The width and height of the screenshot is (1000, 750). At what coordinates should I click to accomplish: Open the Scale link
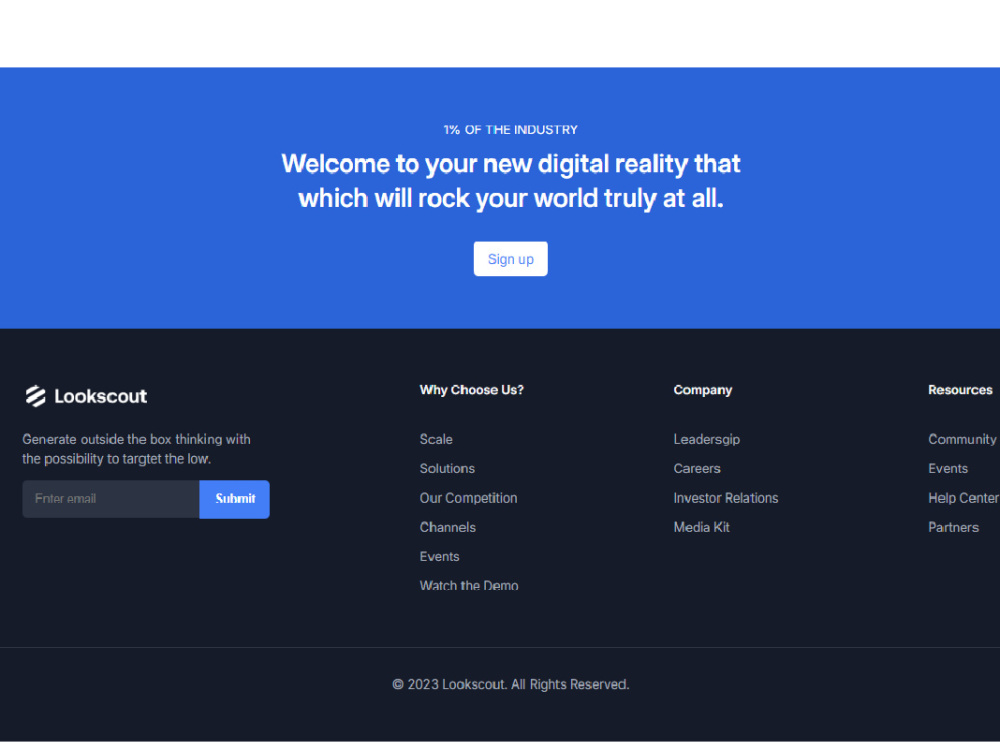point(436,439)
